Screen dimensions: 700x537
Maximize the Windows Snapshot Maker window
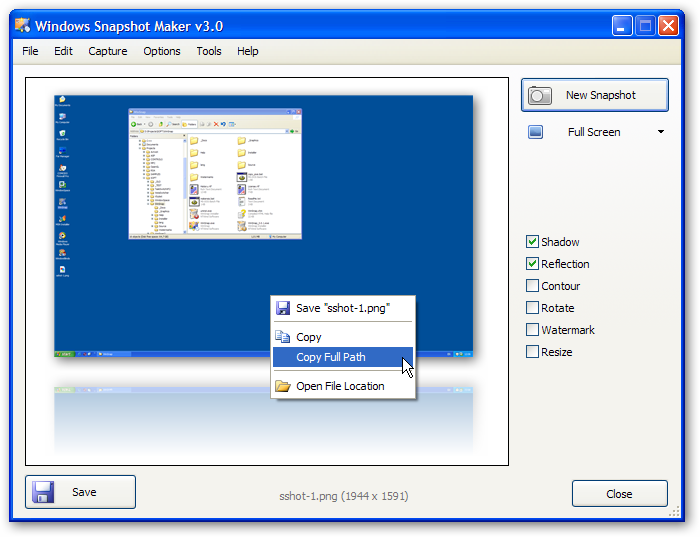[645, 25]
